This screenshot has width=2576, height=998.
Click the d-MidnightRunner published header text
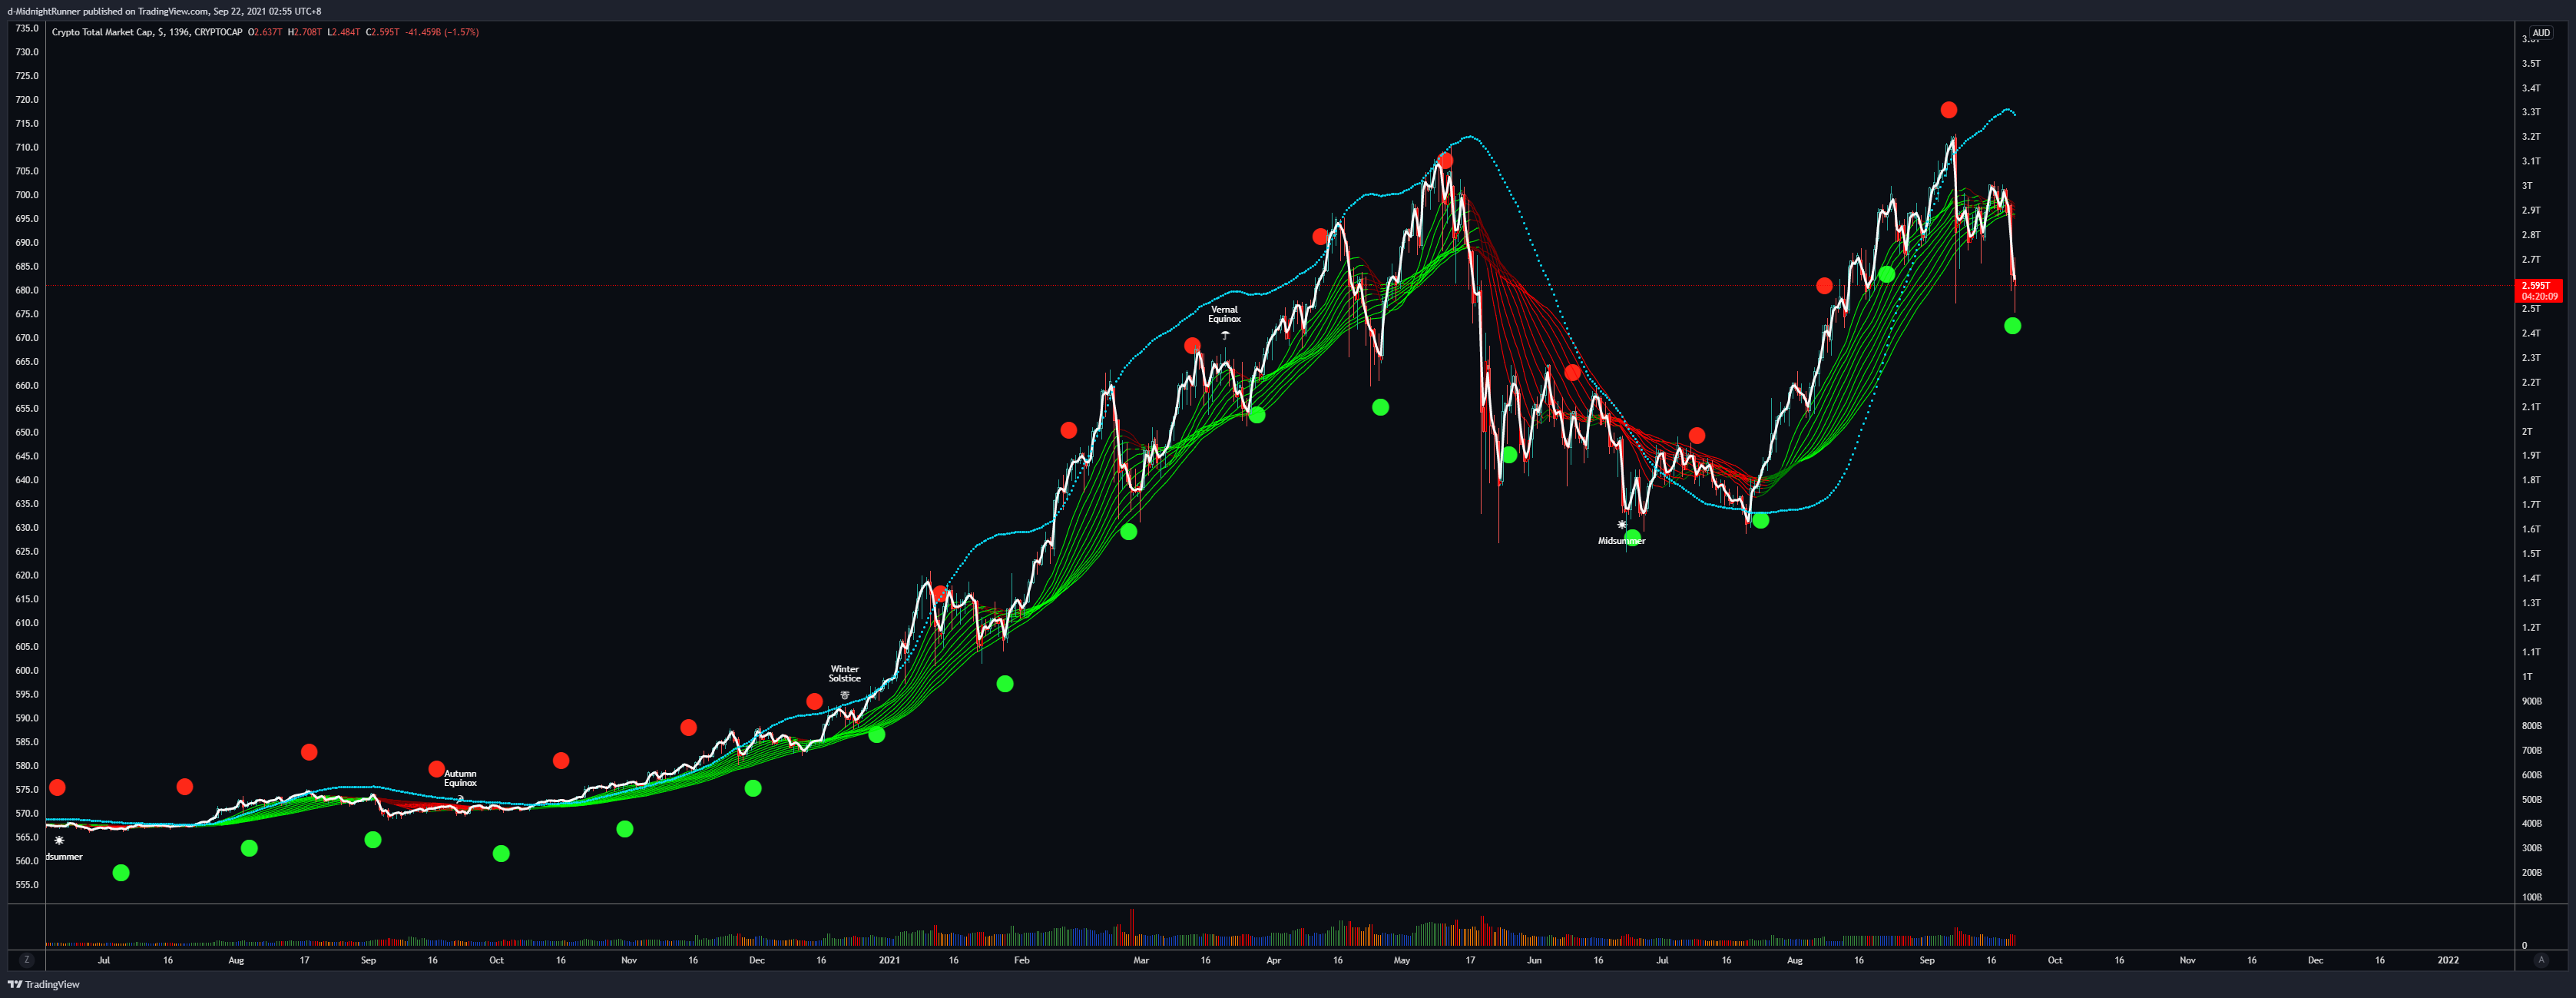(165, 11)
